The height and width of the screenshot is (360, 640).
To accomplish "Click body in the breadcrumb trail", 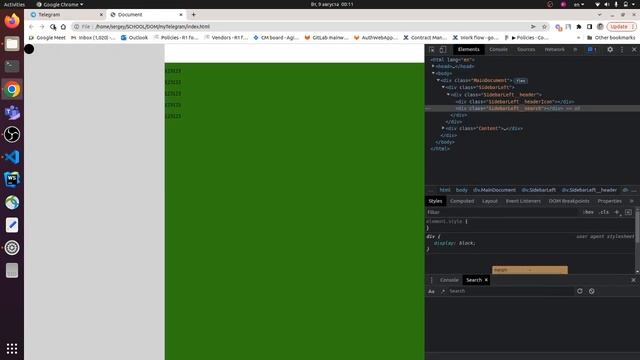I will tap(462, 190).
